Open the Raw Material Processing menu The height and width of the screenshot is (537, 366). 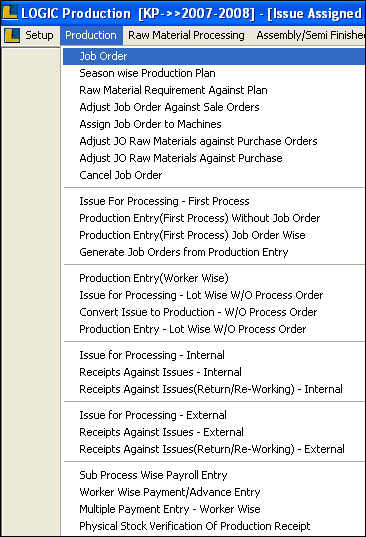(x=186, y=35)
